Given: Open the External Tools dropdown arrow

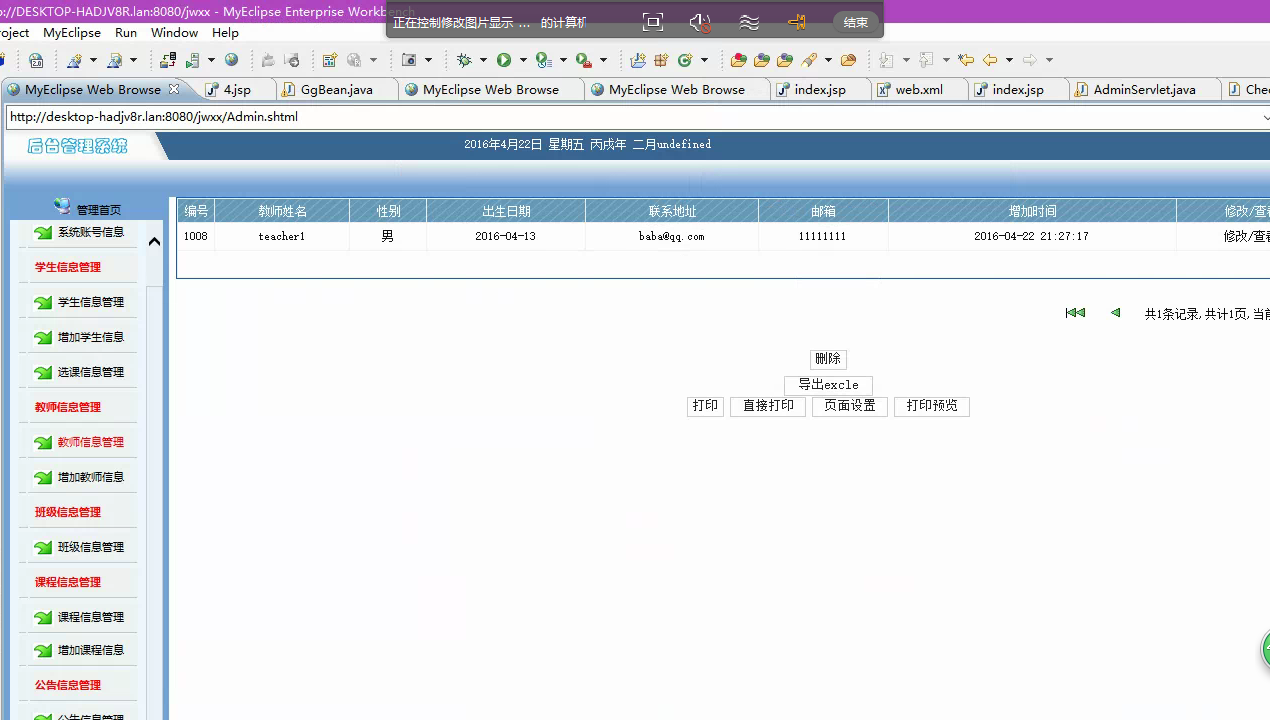Looking at the screenshot, I should [602, 60].
